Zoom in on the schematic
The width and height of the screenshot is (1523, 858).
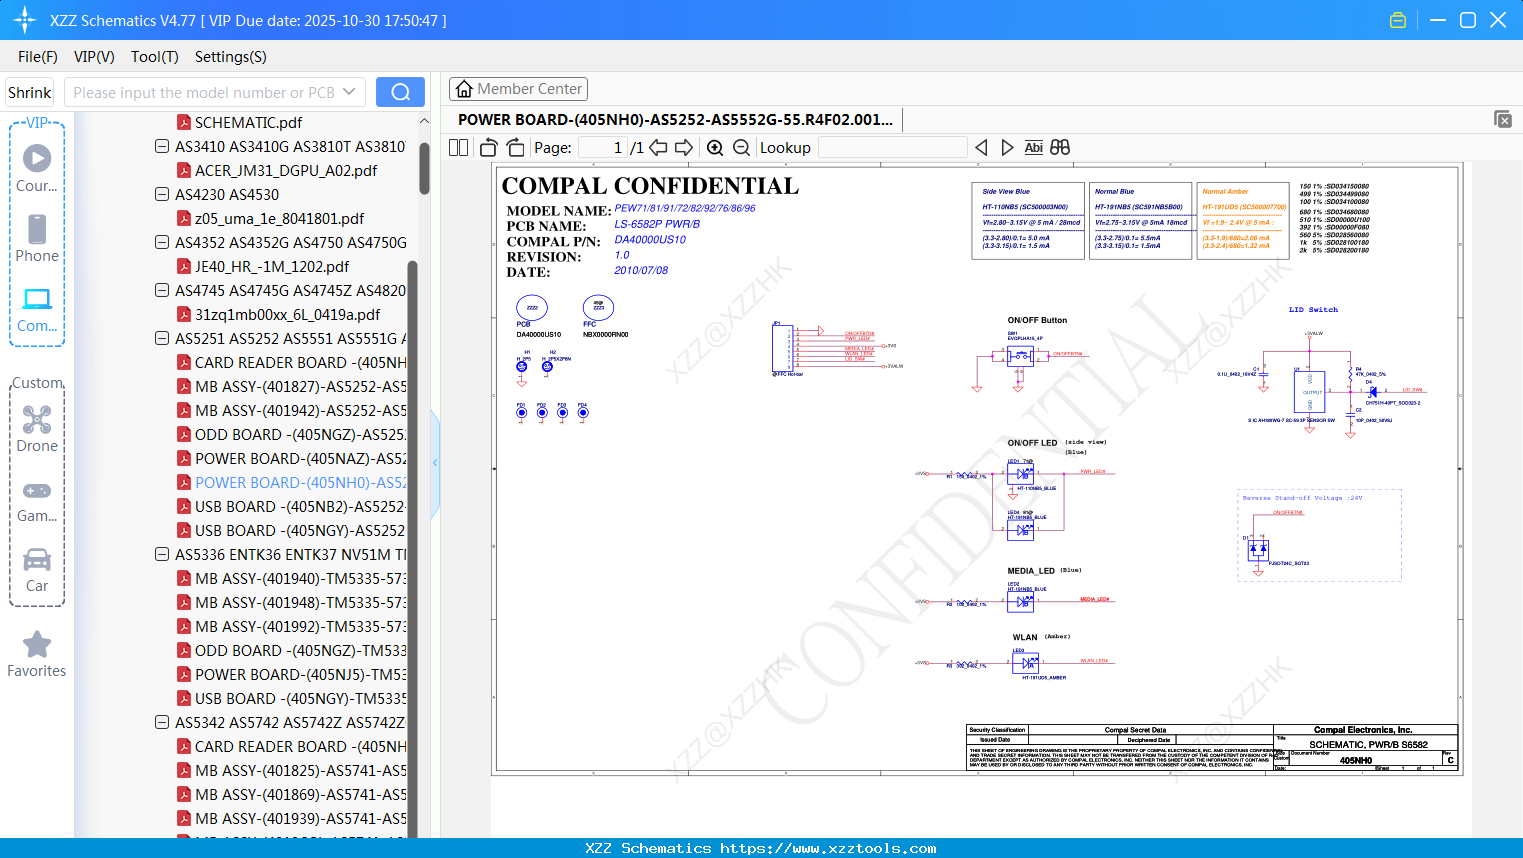pos(715,148)
